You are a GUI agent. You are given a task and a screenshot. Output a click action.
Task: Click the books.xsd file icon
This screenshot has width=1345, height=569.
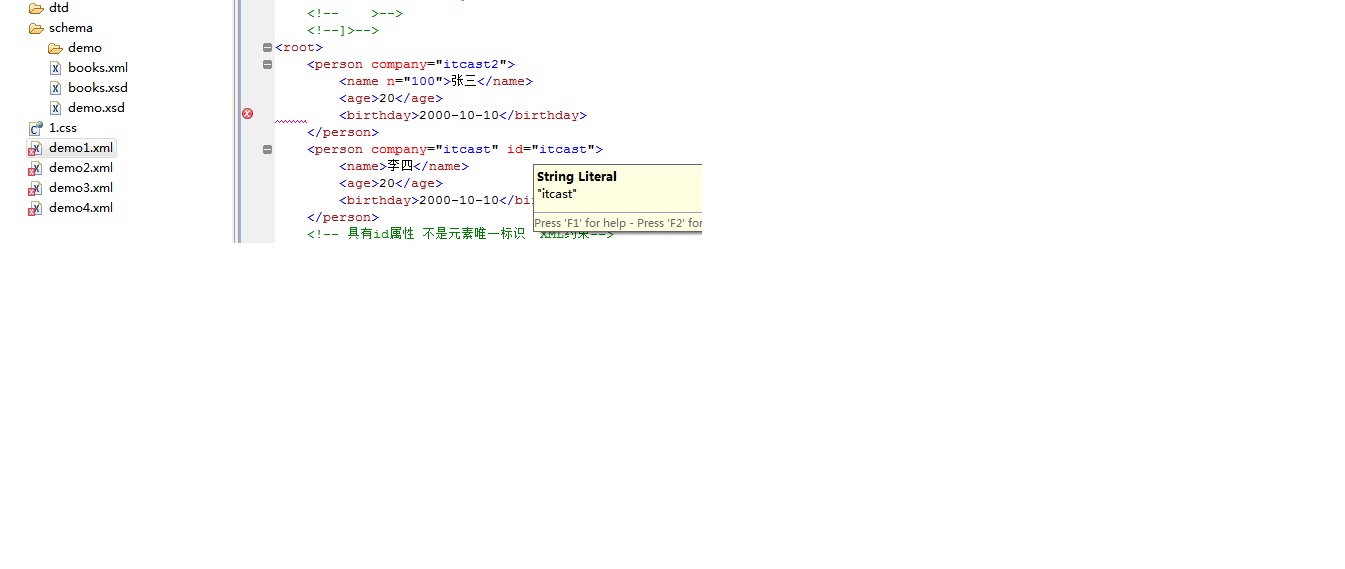[56, 88]
